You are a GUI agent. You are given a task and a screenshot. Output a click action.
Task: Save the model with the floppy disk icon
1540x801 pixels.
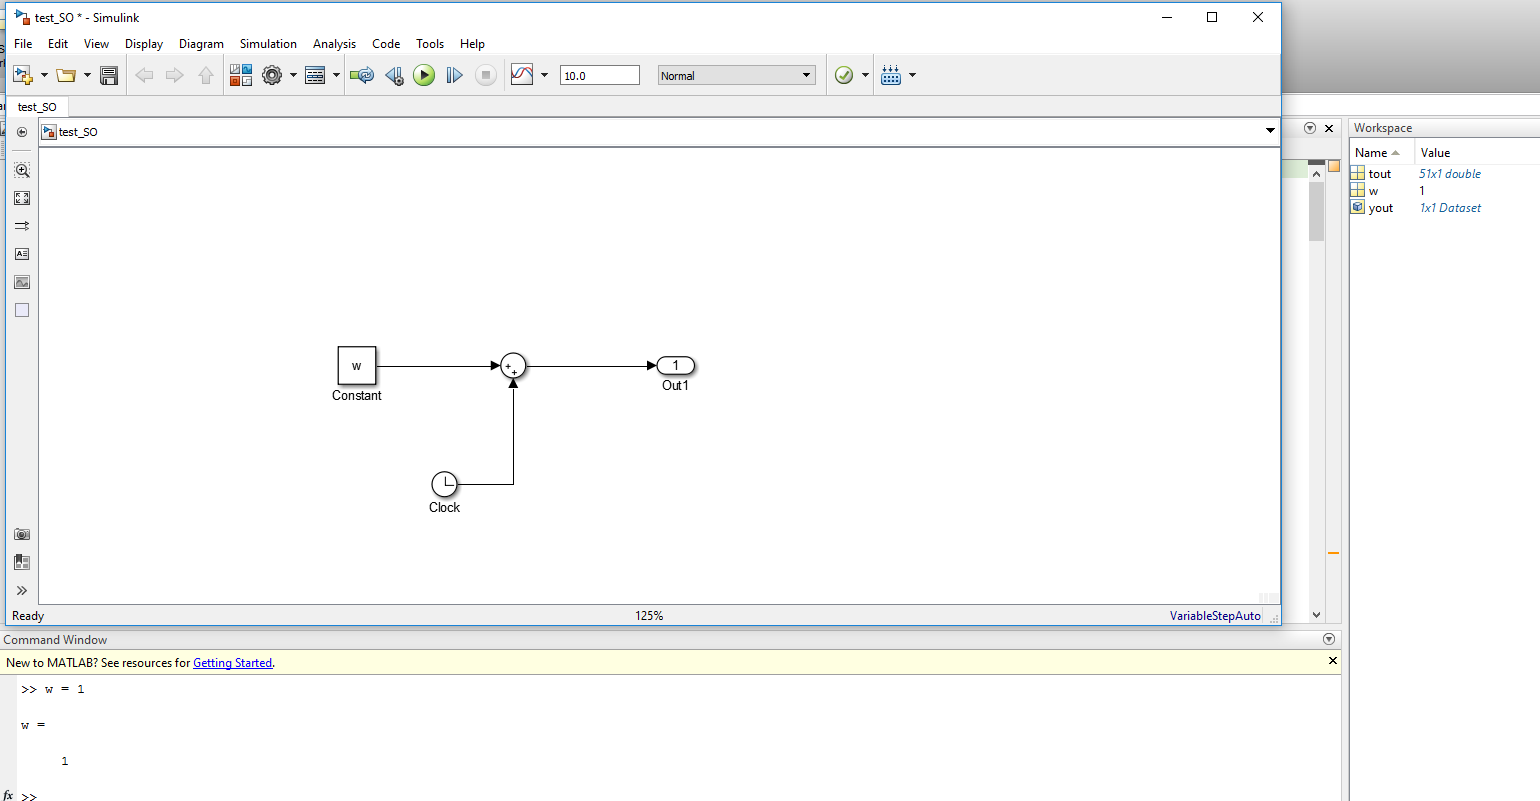(109, 75)
